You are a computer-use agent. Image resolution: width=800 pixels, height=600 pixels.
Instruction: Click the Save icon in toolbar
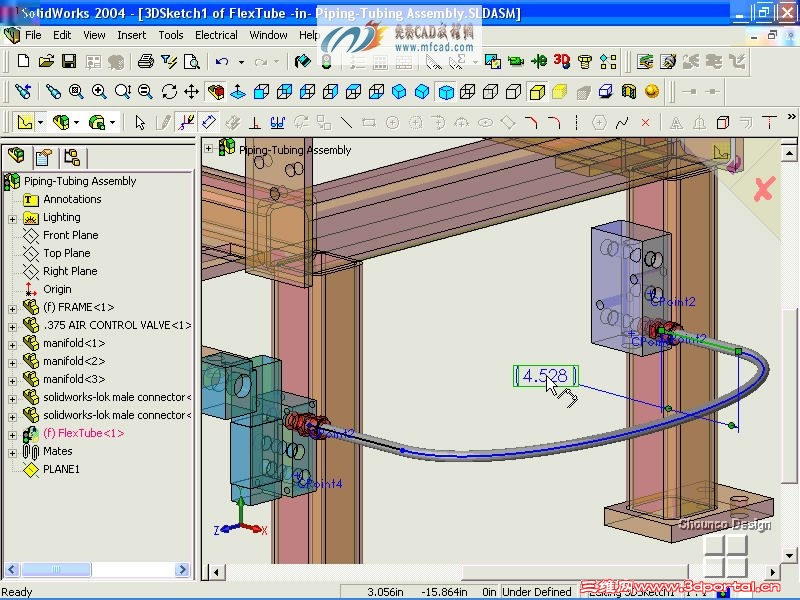point(69,61)
